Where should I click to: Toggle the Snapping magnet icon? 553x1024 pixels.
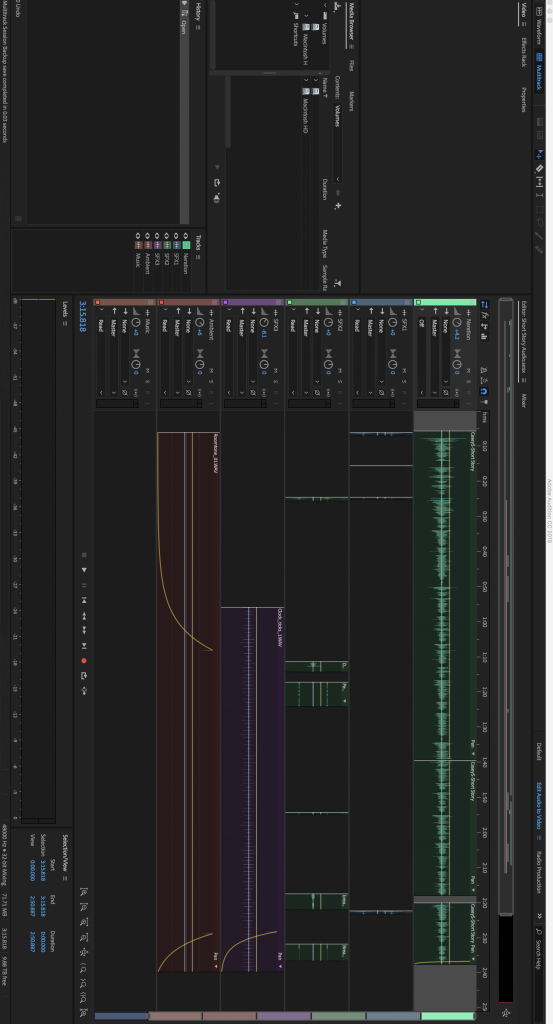pos(484,391)
